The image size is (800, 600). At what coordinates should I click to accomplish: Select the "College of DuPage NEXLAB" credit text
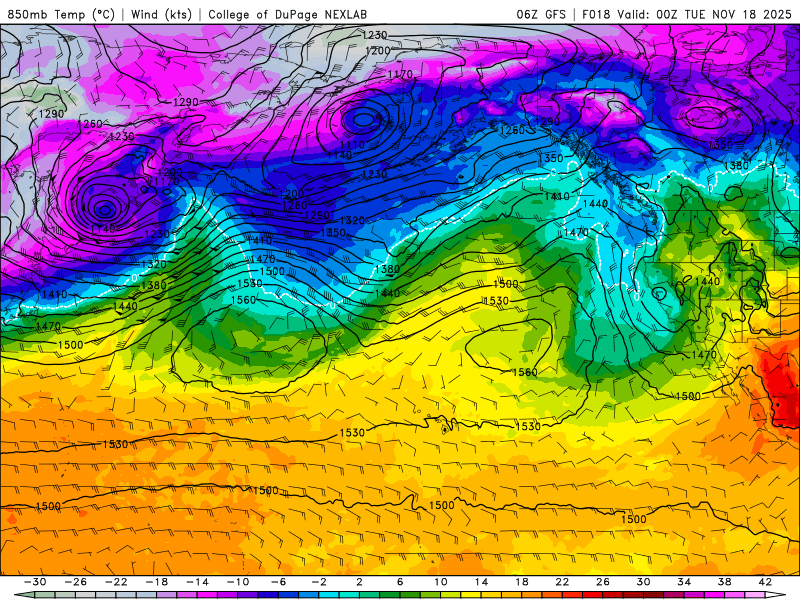(x=287, y=14)
